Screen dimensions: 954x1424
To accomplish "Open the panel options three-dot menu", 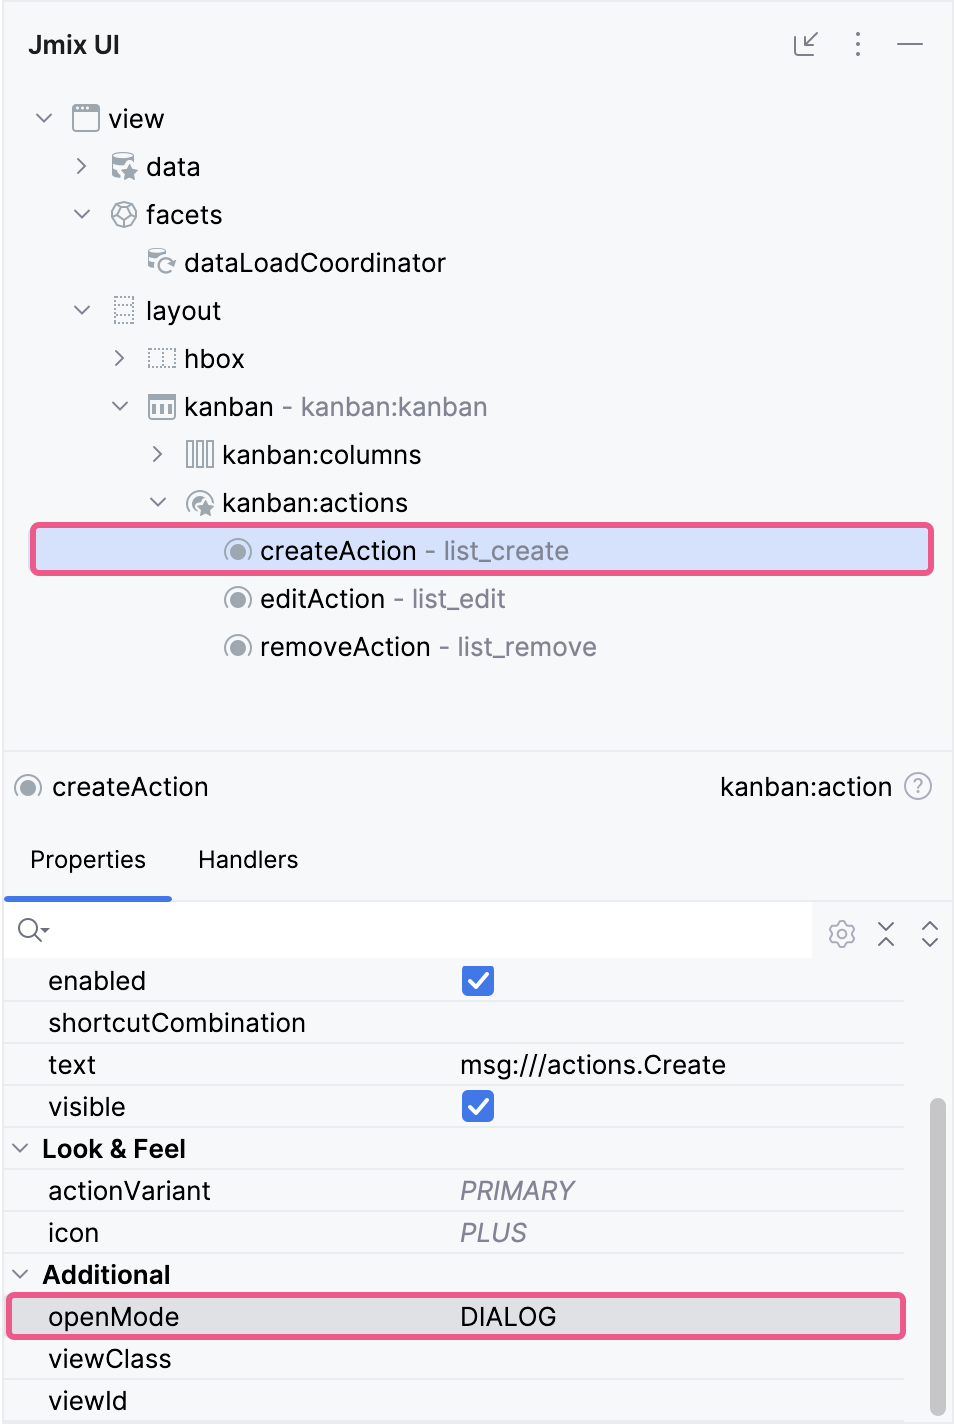I will coord(857,44).
